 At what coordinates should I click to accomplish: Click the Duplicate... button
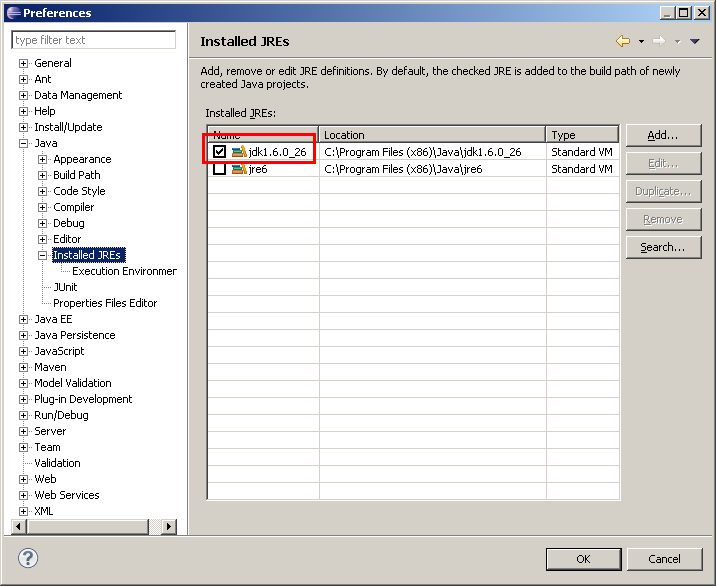point(663,191)
